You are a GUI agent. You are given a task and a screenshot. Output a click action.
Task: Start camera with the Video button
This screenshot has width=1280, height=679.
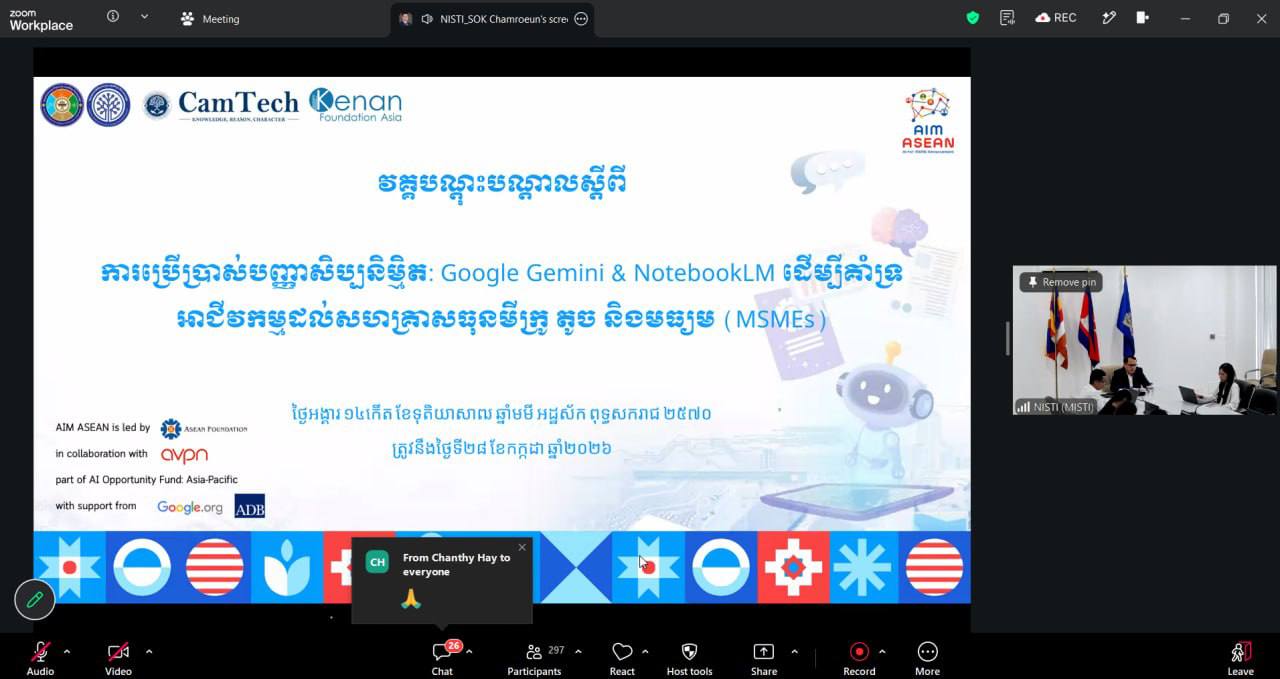pos(118,658)
